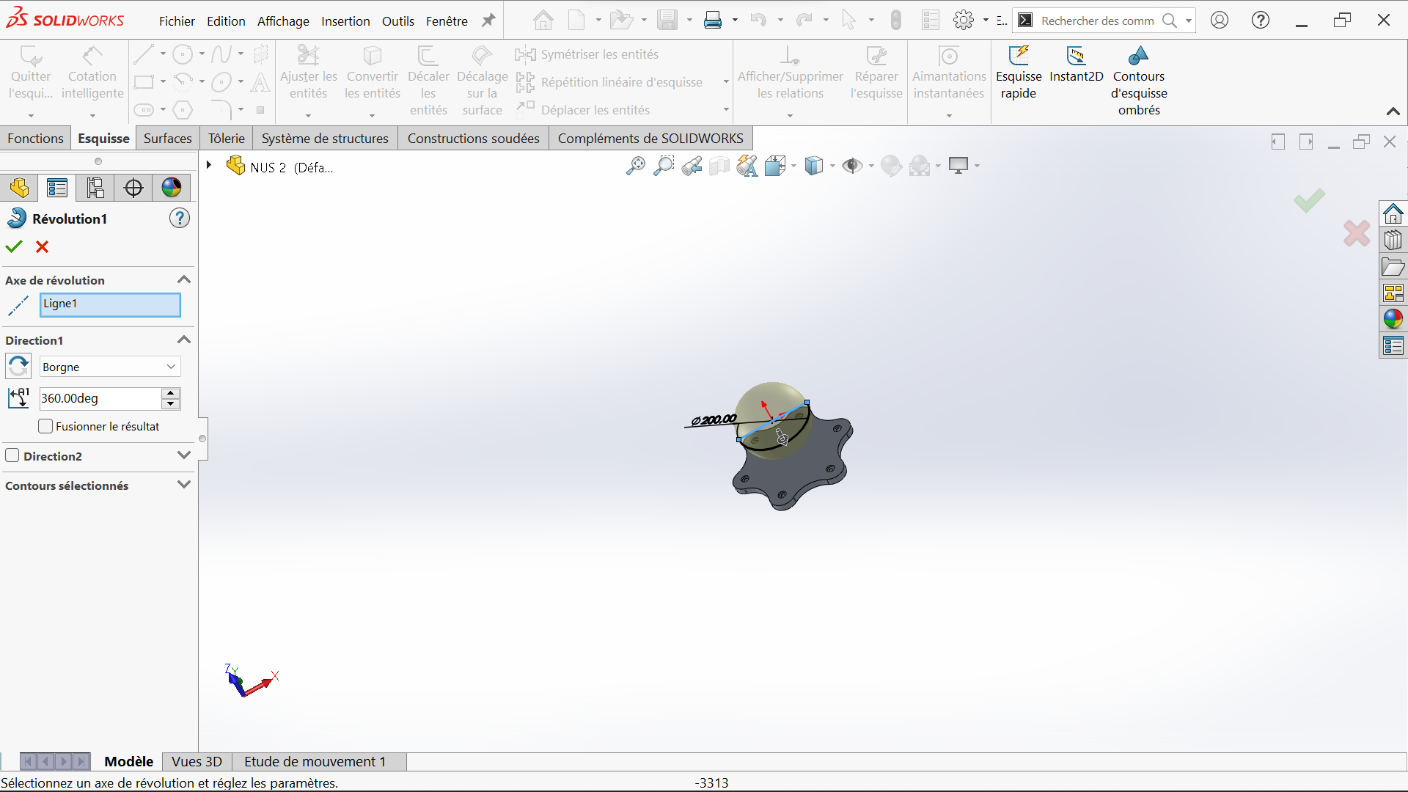Enable the Direction2 checkbox
Viewport: 1408px width, 792px height.
(x=12, y=456)
